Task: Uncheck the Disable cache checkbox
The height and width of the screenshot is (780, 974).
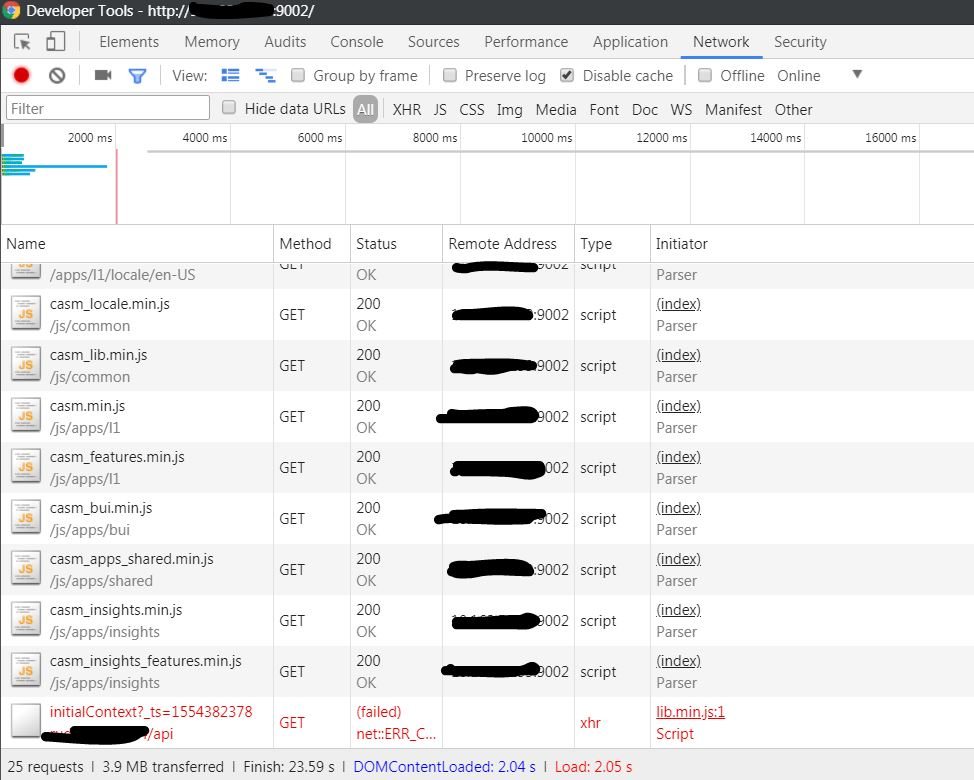Action: click(567, 75)
